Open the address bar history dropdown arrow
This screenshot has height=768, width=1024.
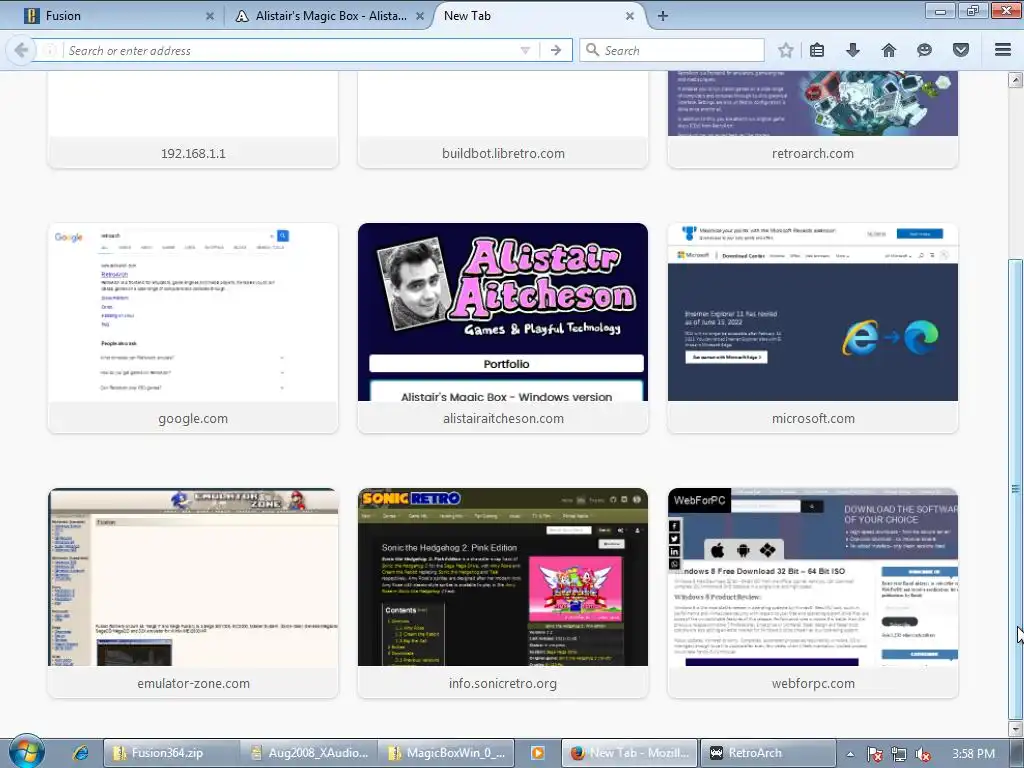(525, 50)
